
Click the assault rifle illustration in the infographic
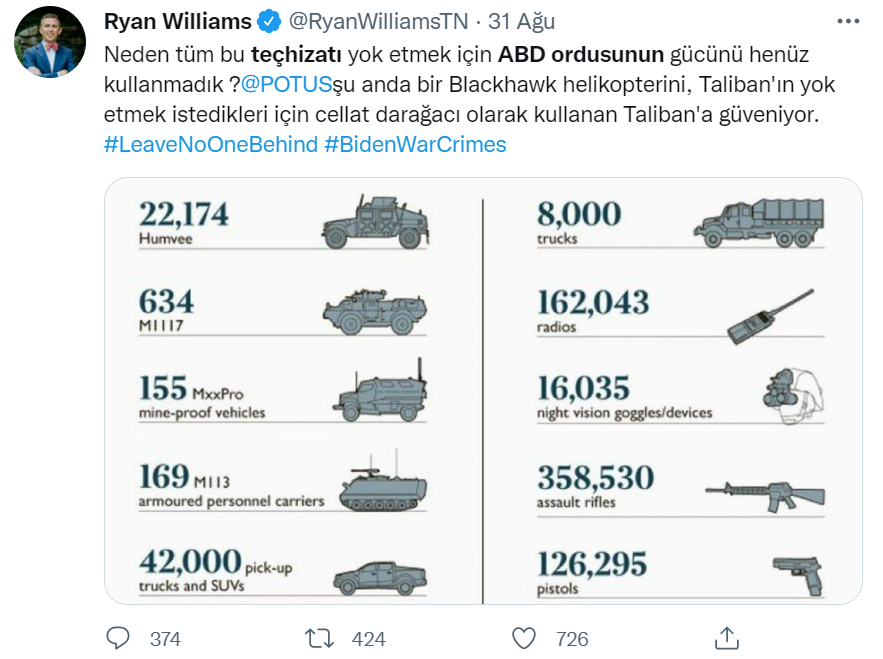click(765, 491)
